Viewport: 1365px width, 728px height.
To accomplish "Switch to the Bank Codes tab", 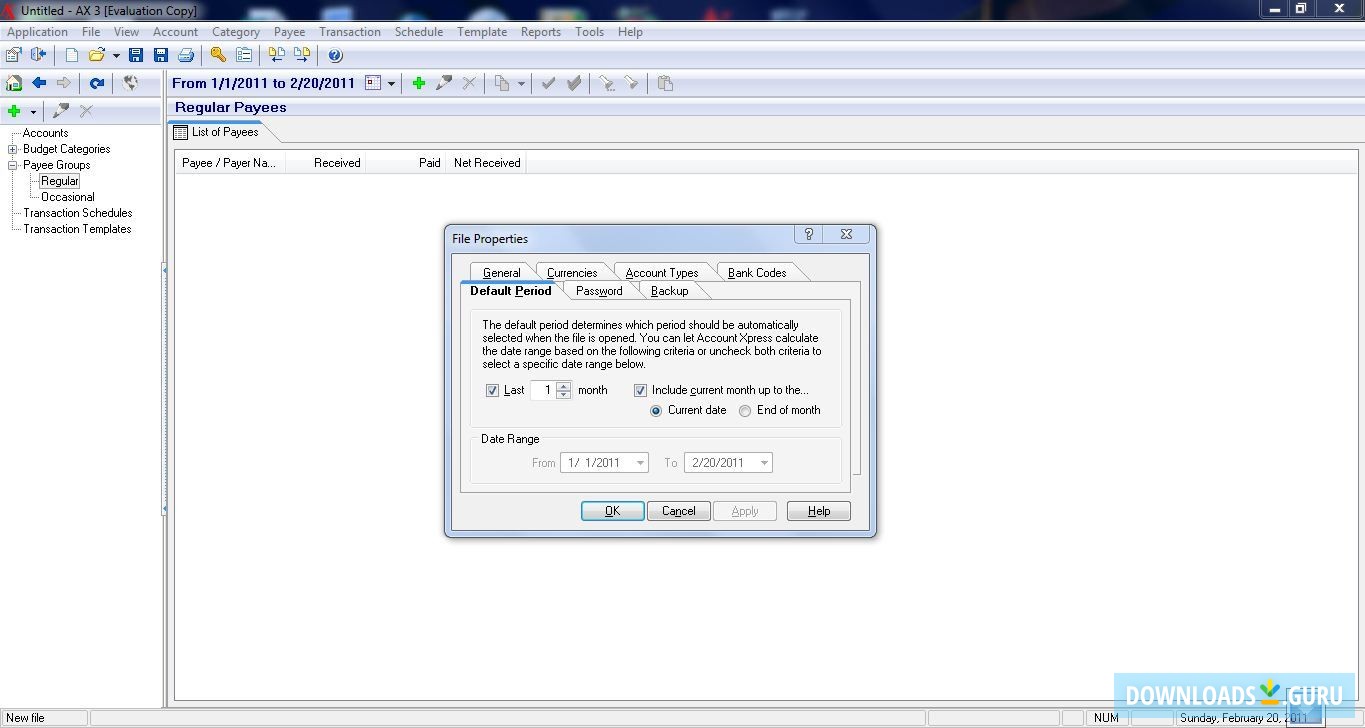I will (758, 271).
